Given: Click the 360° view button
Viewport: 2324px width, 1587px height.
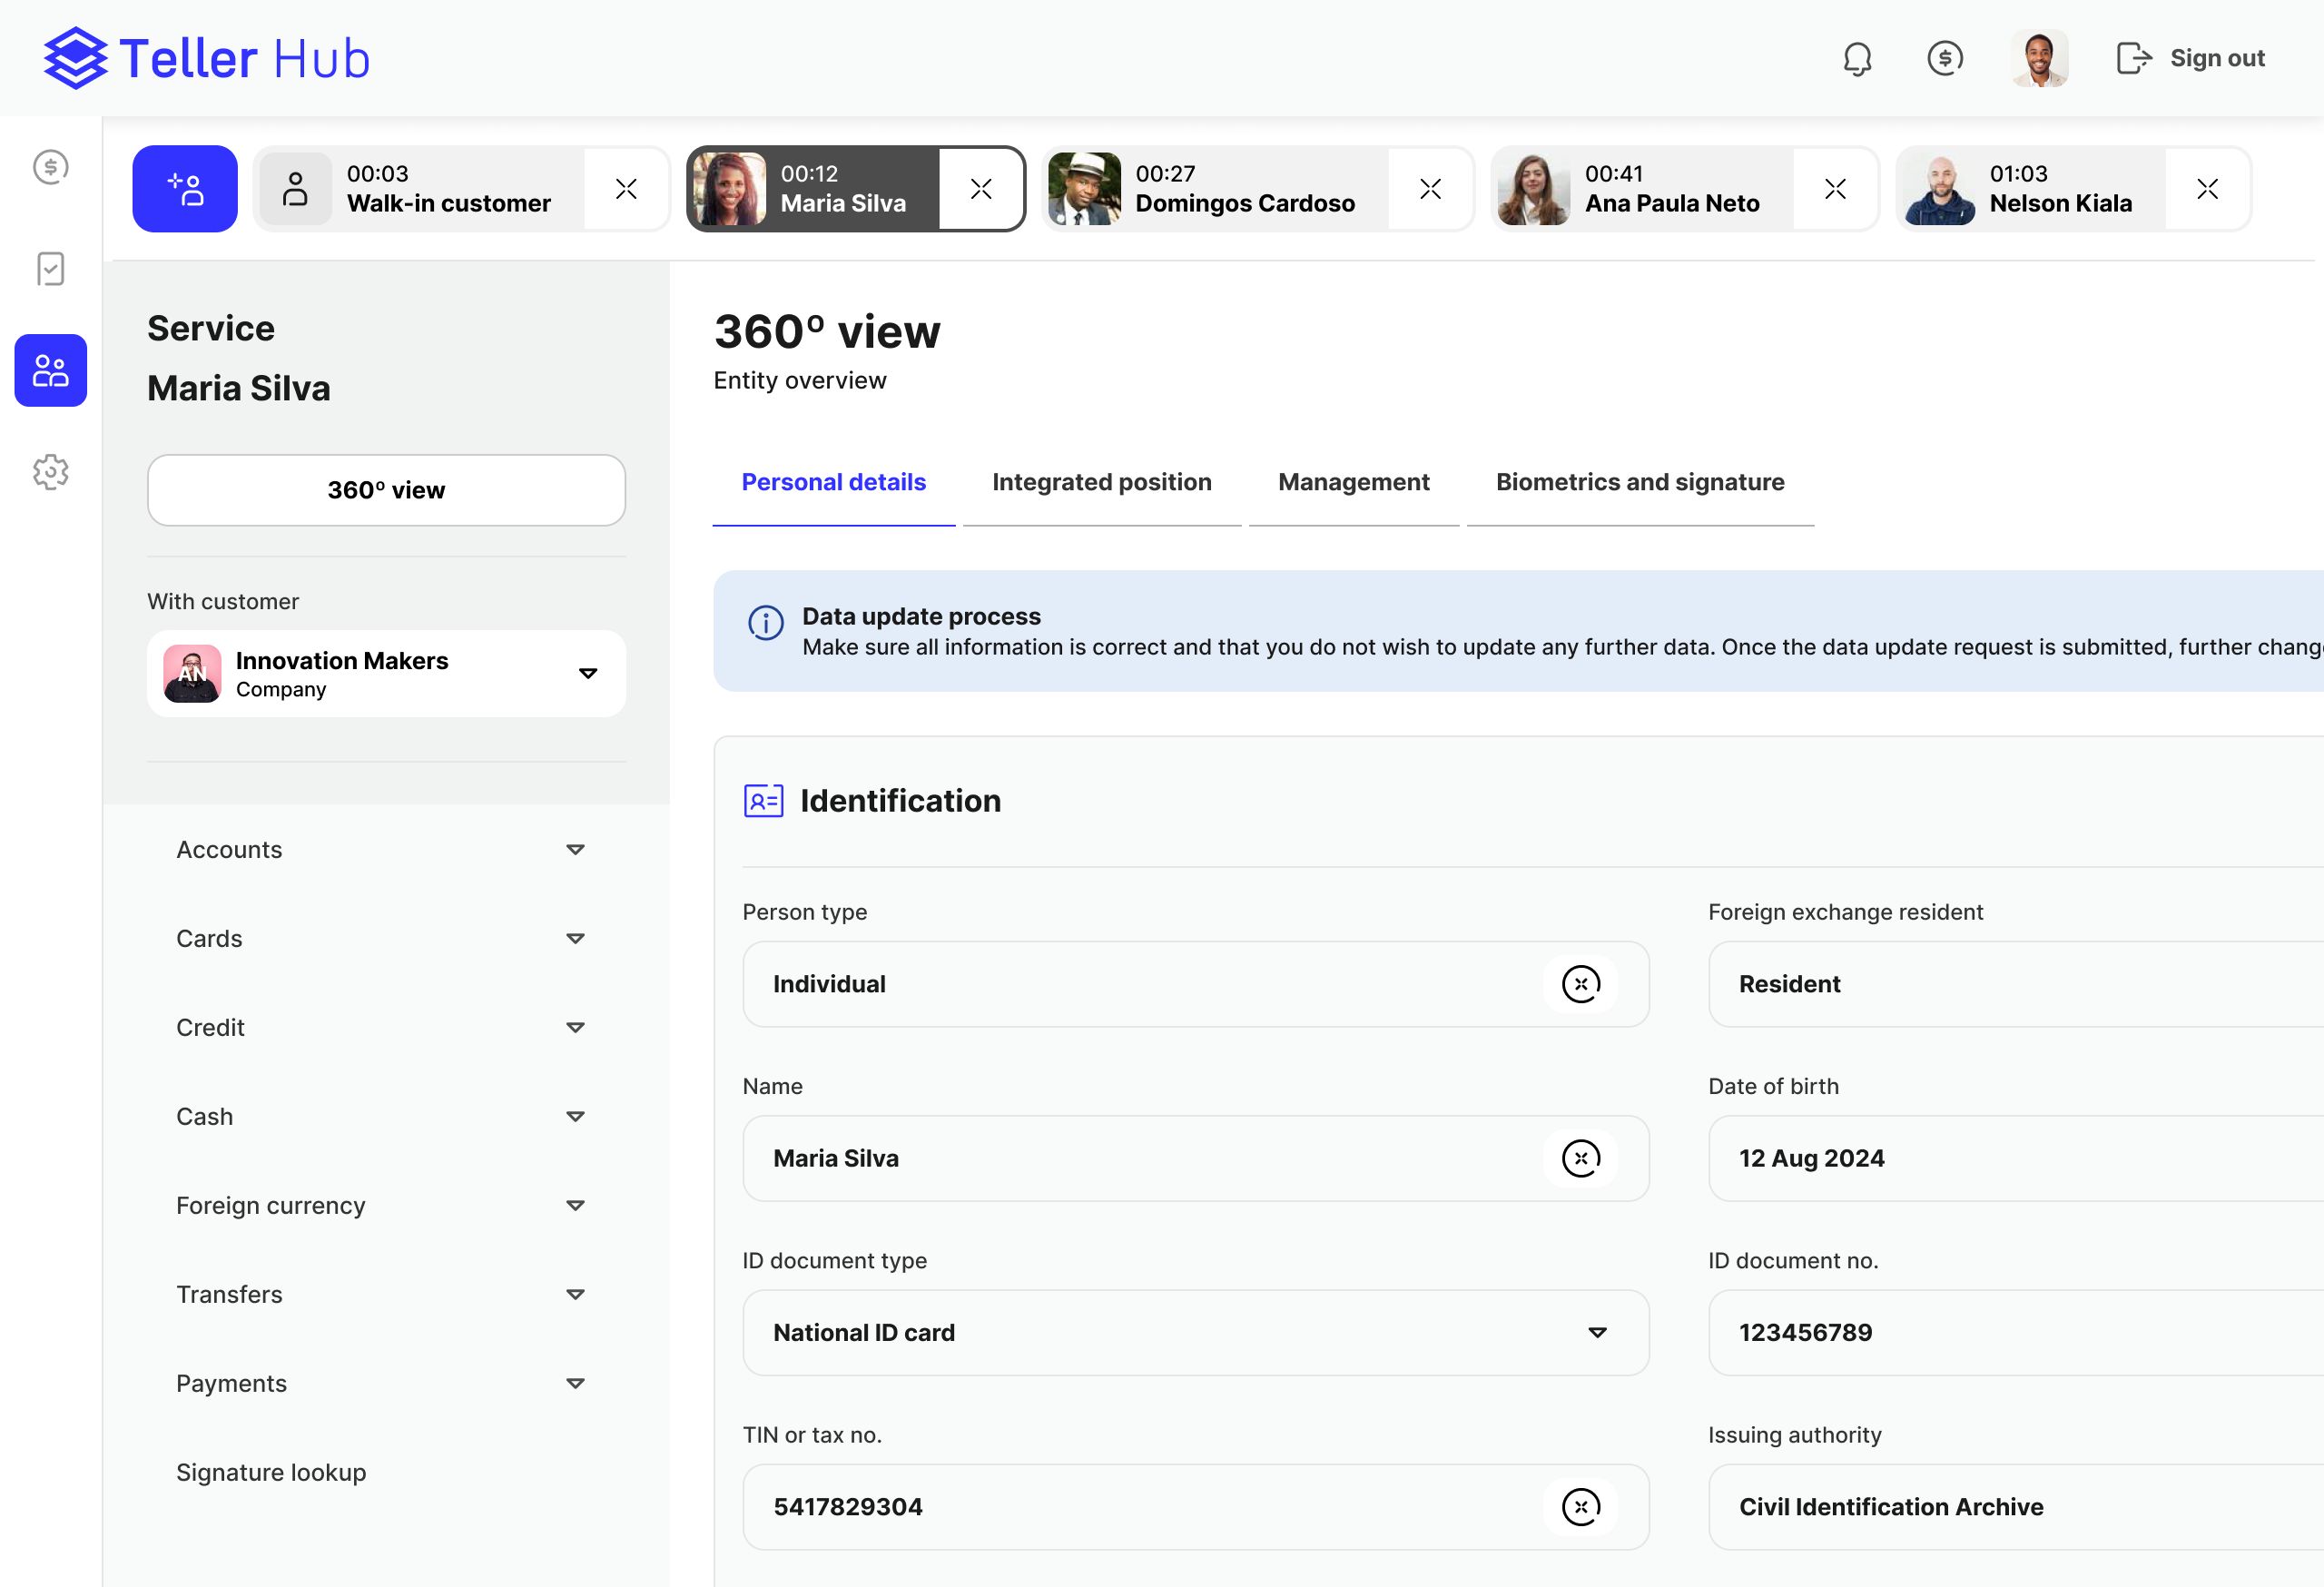Looking at the screenshot, I should pos(386,490).
